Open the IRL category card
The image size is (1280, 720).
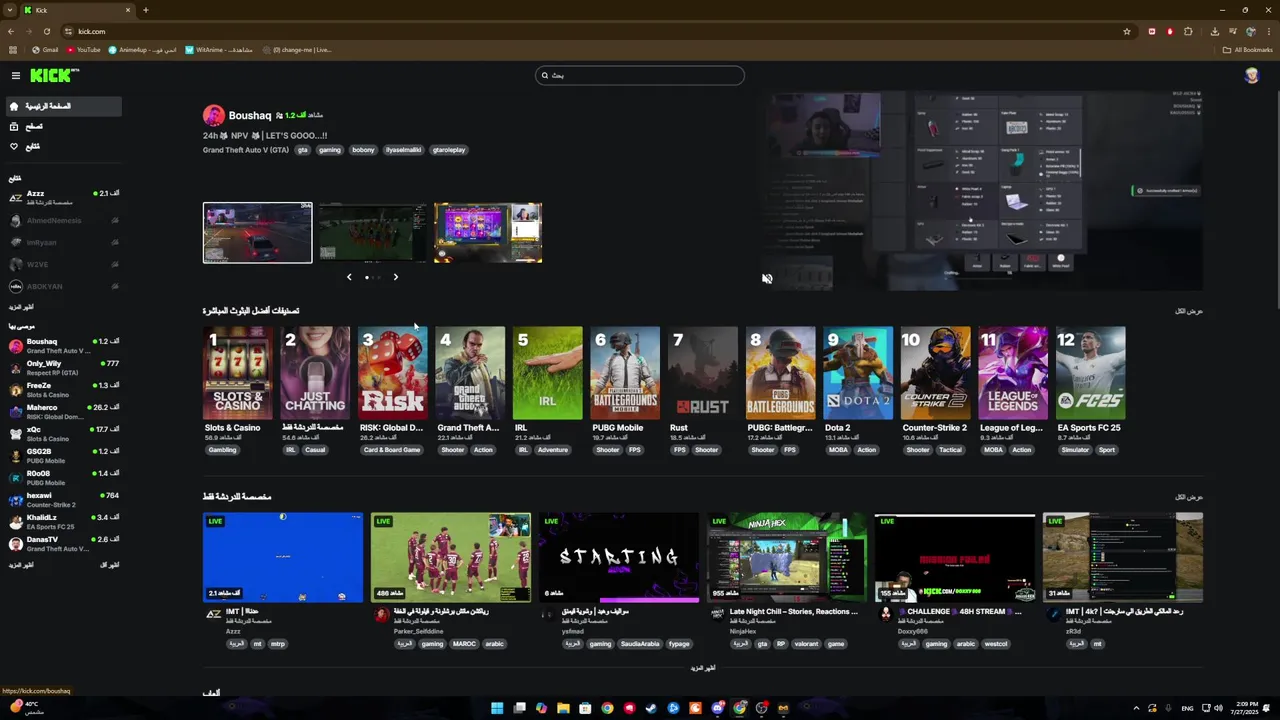point(548,373)
